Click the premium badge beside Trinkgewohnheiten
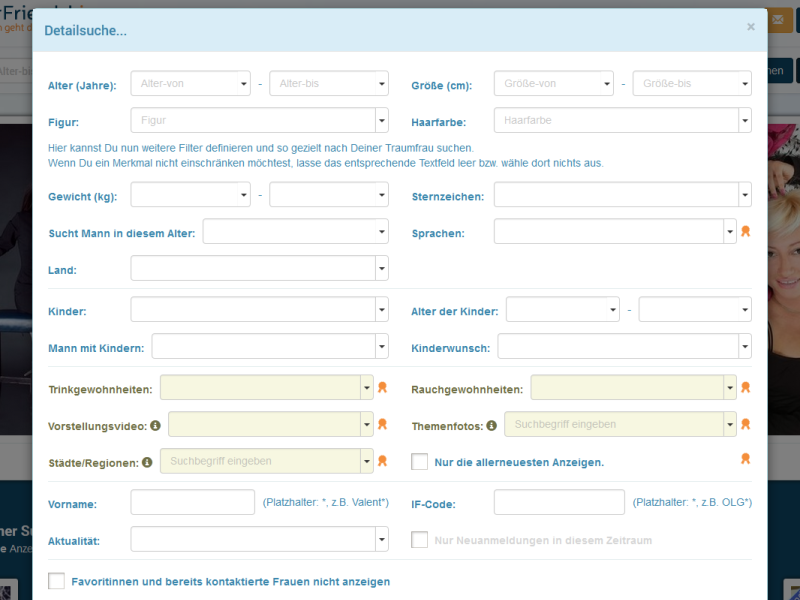The height and width of the screenshot is (600, 800). click(x=381, y=387)
